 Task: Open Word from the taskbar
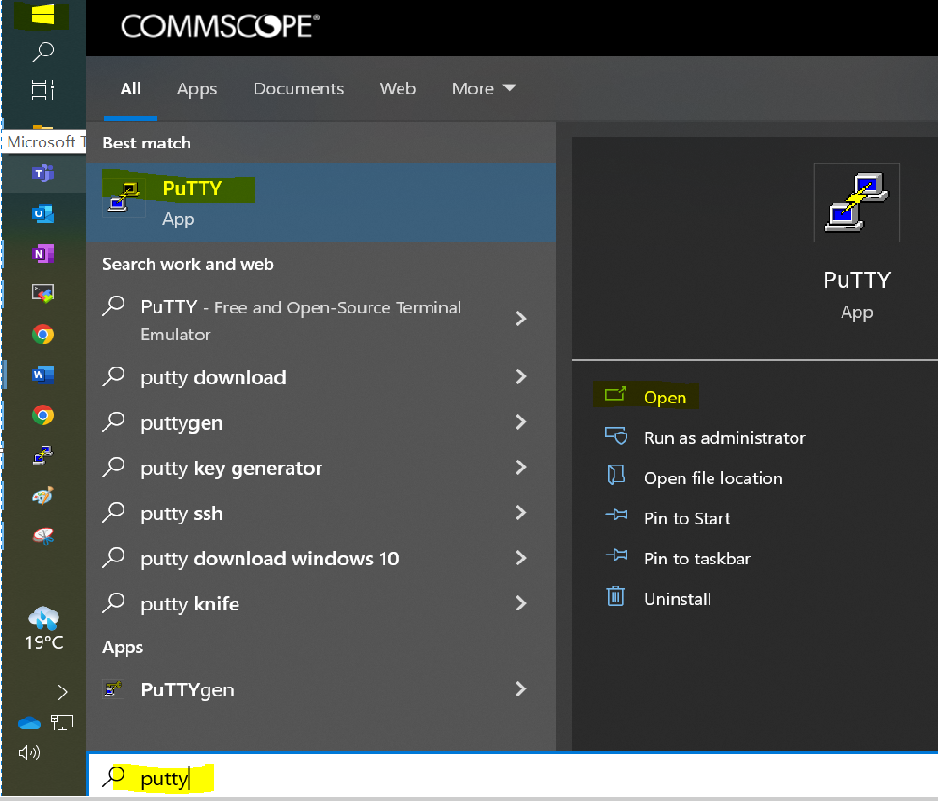[x=42, y=375]
